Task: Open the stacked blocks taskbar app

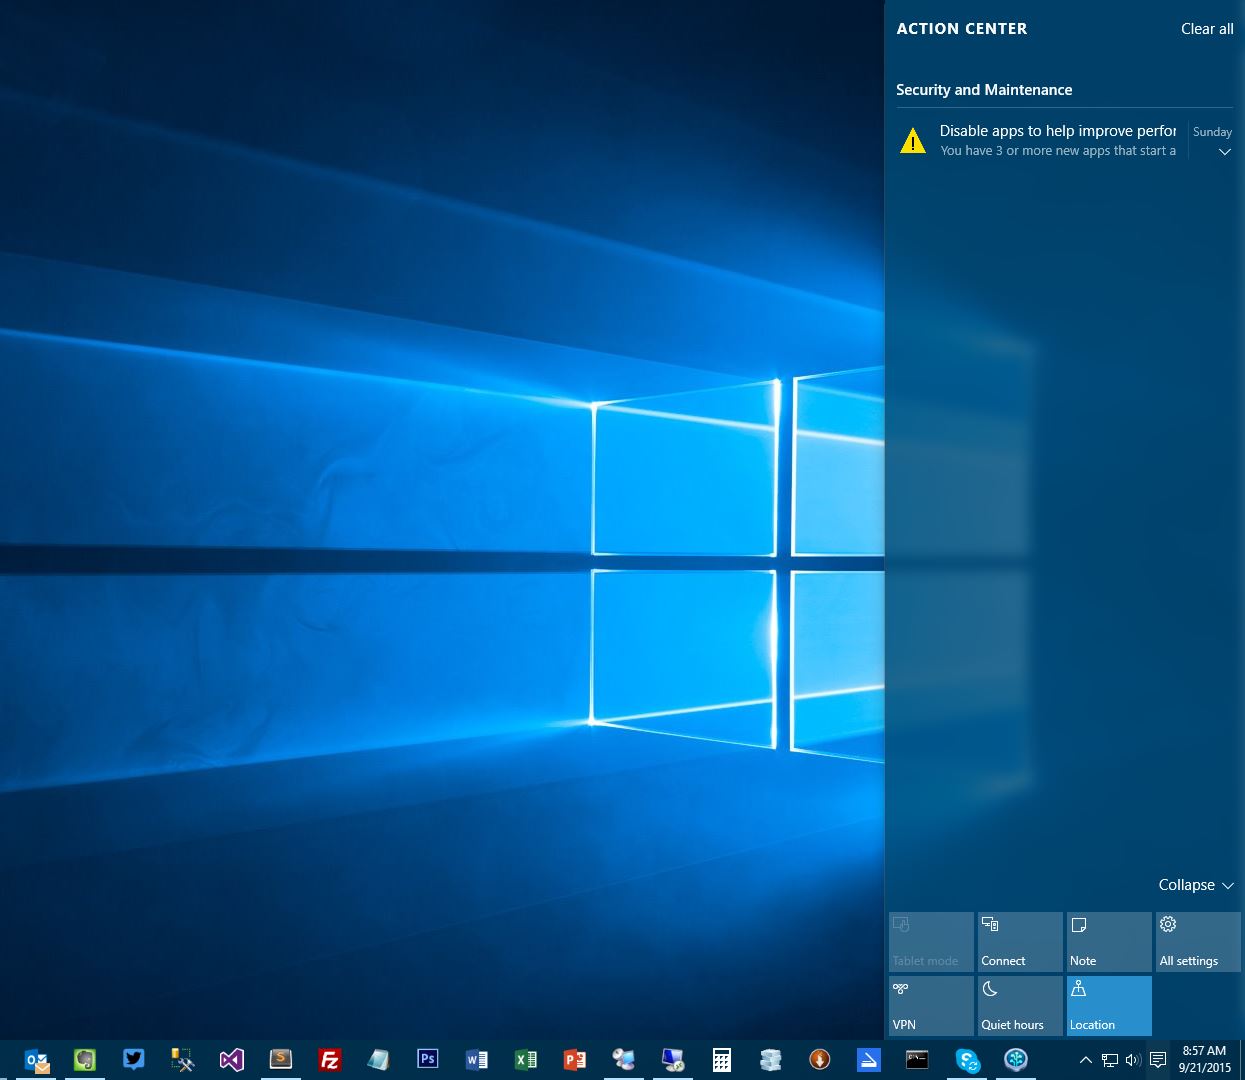Action: point(771,1060)
